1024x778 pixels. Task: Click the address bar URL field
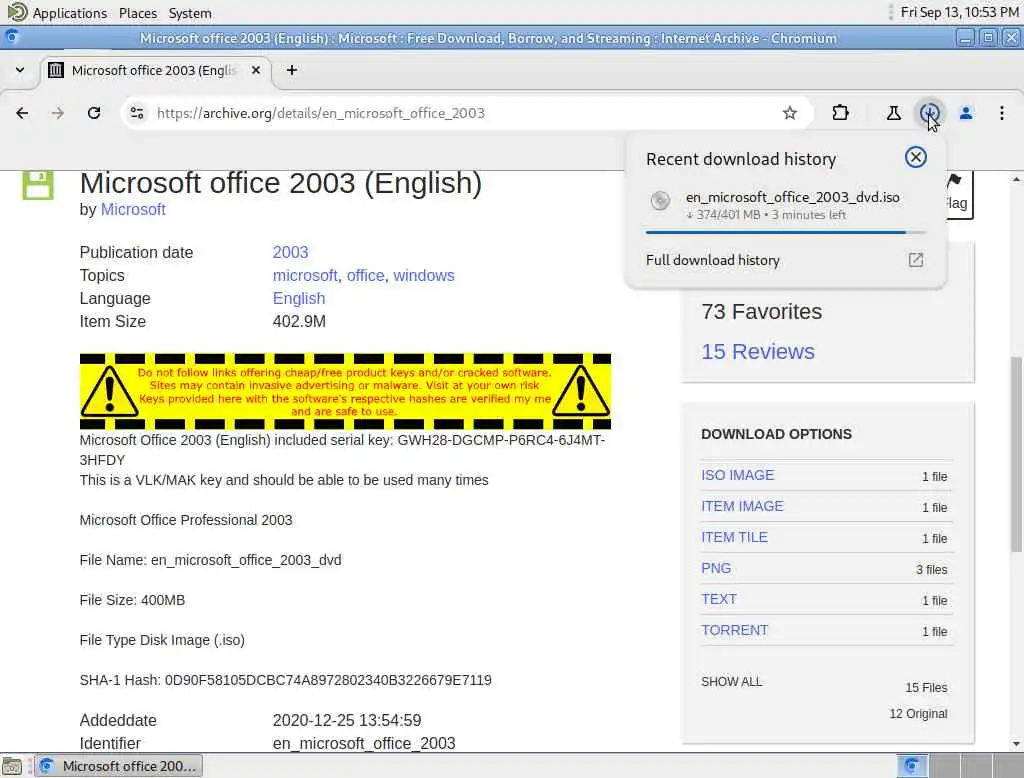pyautogui.click(x=467, y=113)
